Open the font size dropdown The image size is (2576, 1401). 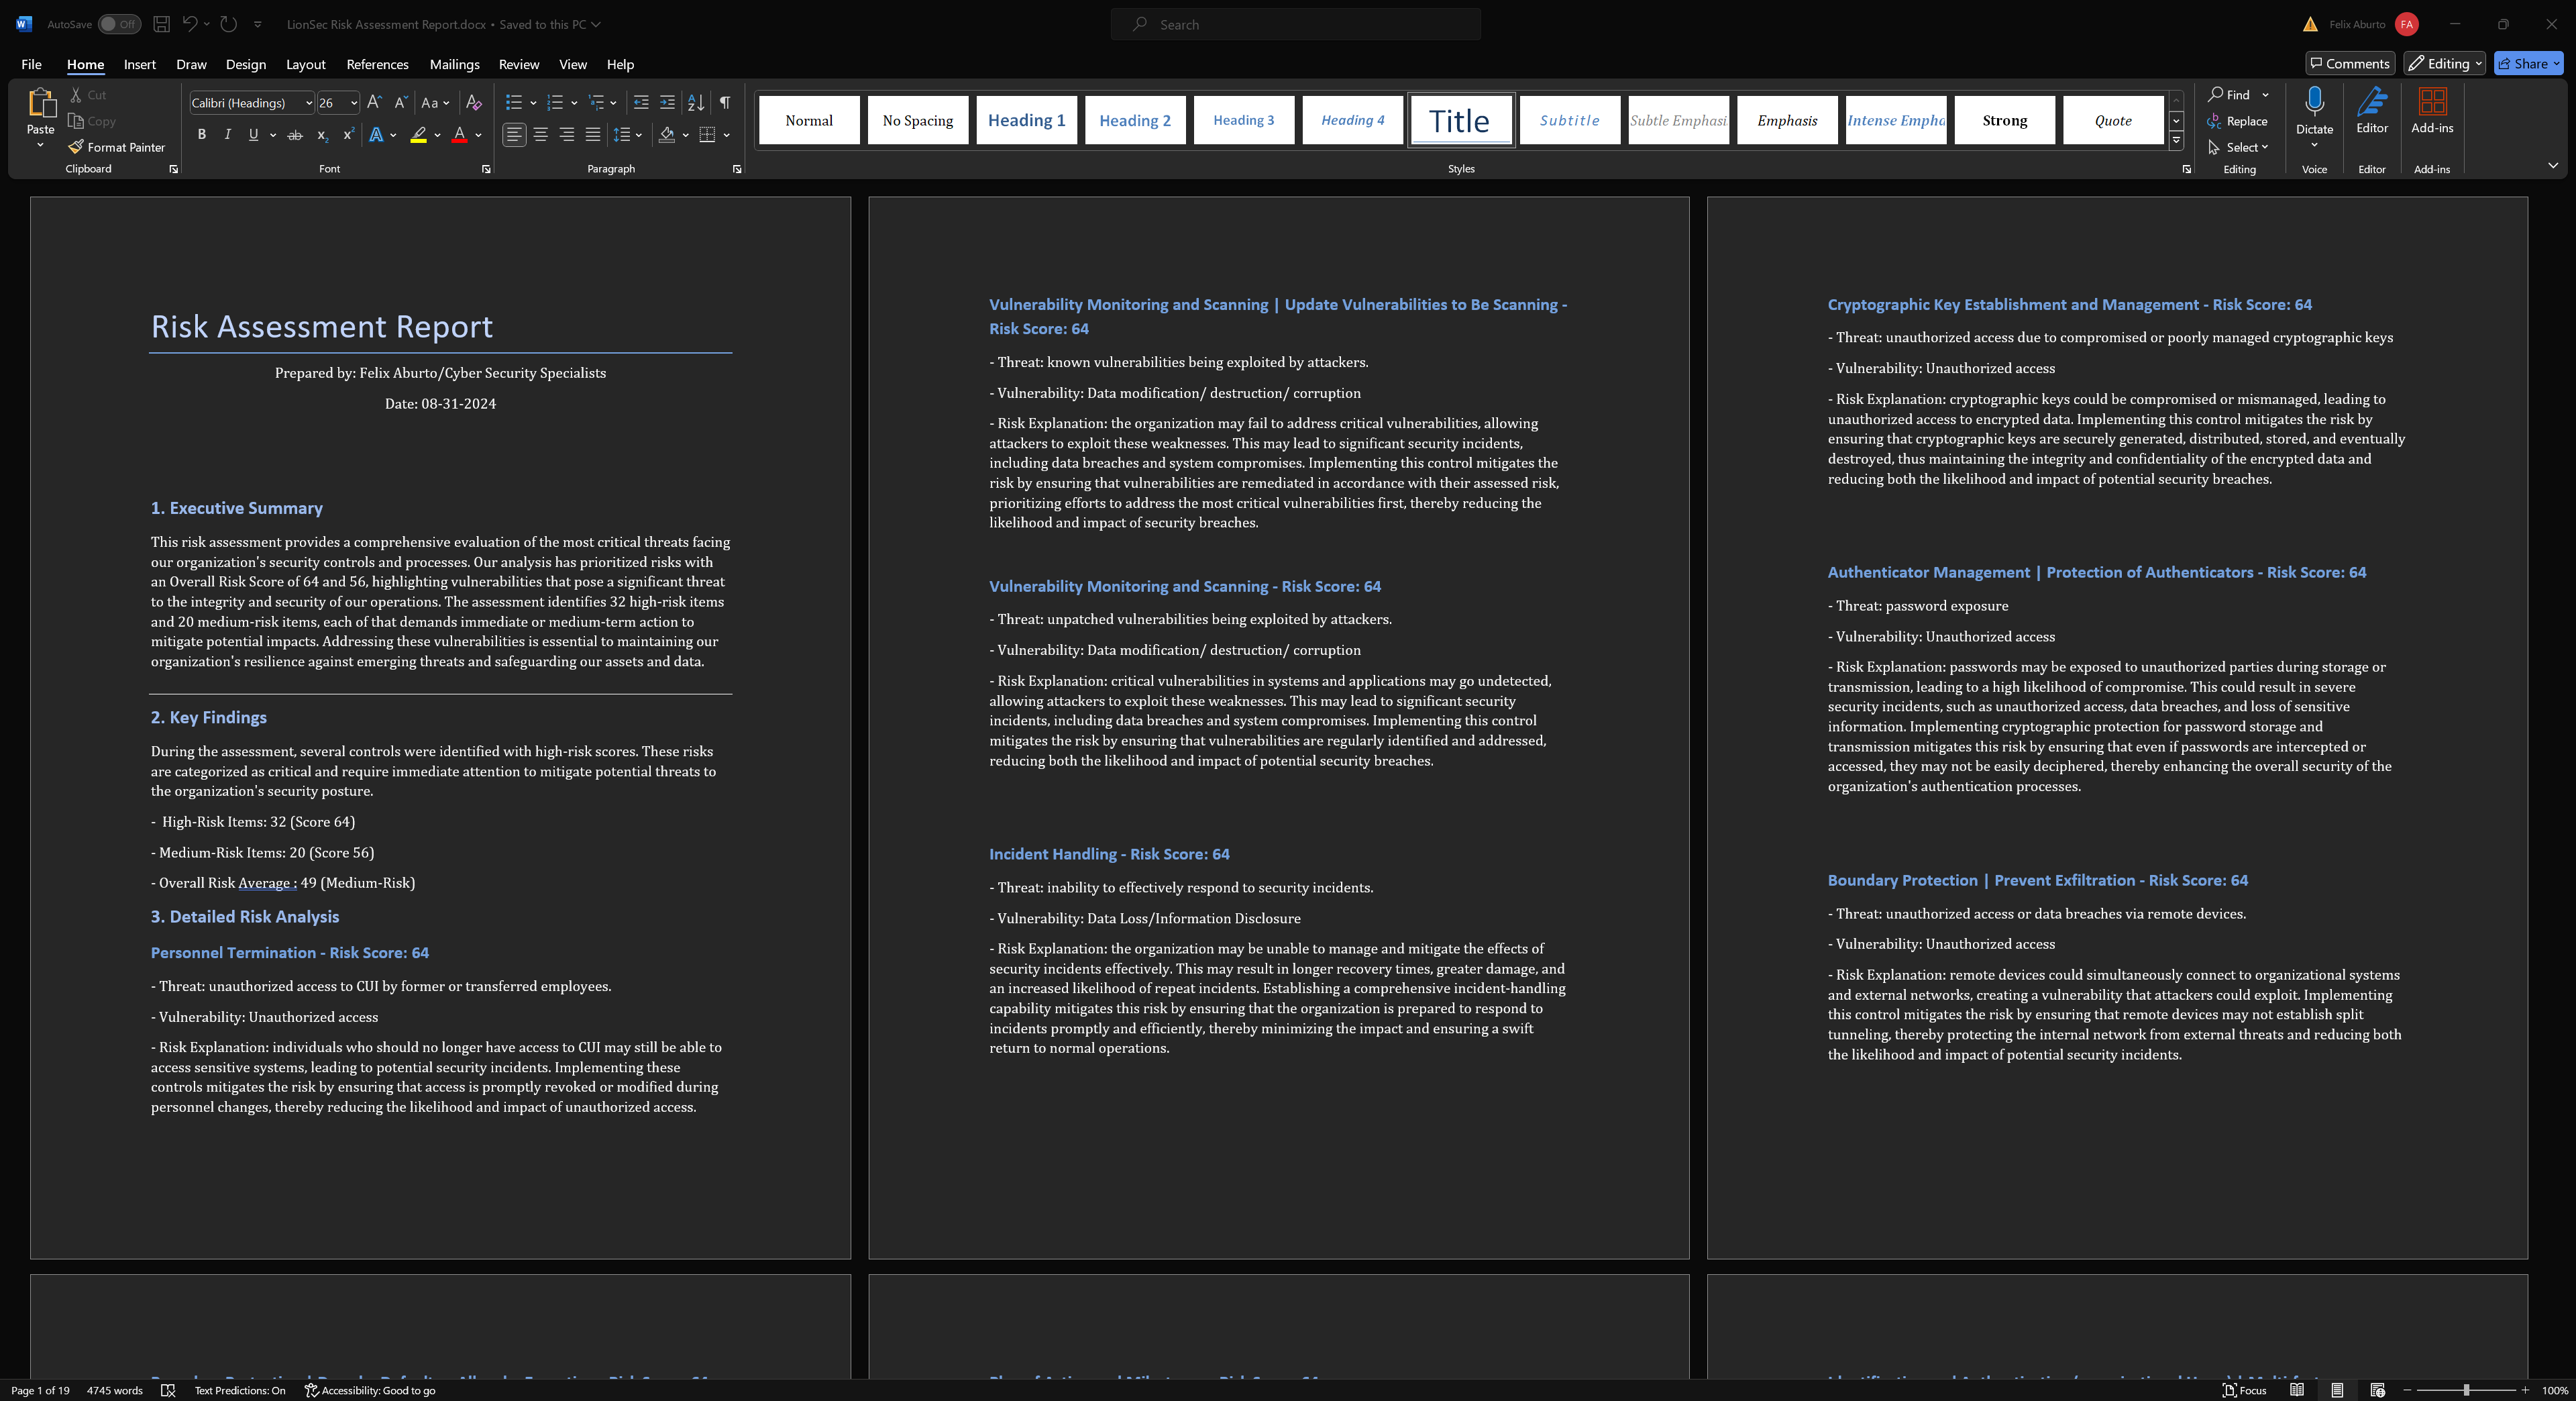point(353,102)
